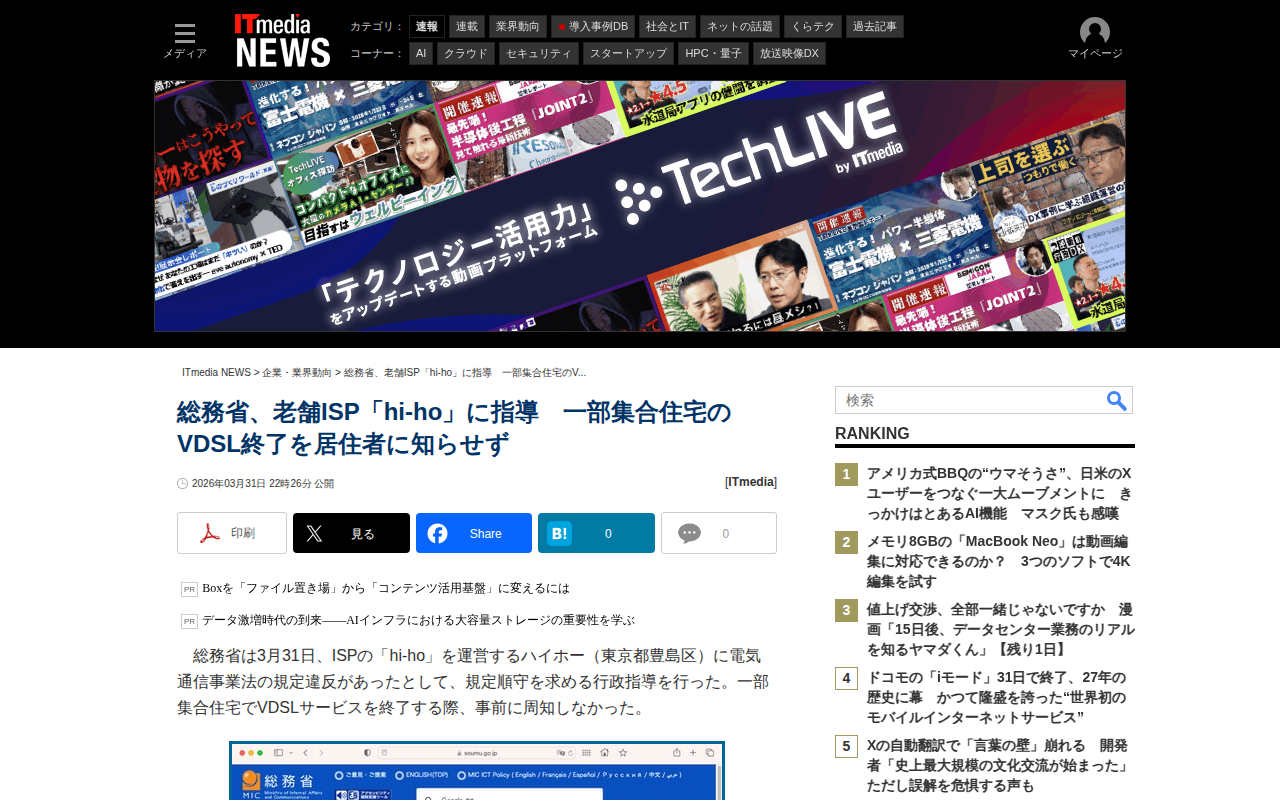Screen dimensions: 1280x800
Task: Bookmark on Hatena B! button
Action: point(596,533)
